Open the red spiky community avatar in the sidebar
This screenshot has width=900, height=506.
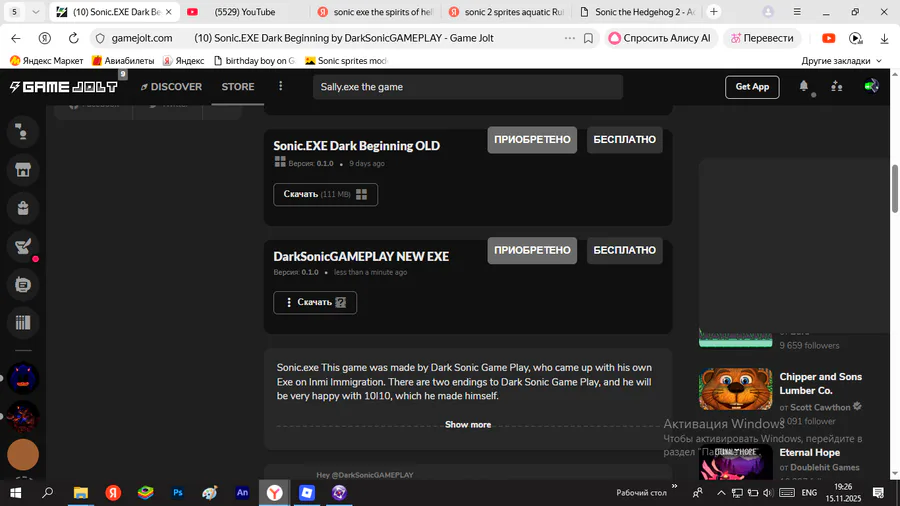click(x=23, y=417)
